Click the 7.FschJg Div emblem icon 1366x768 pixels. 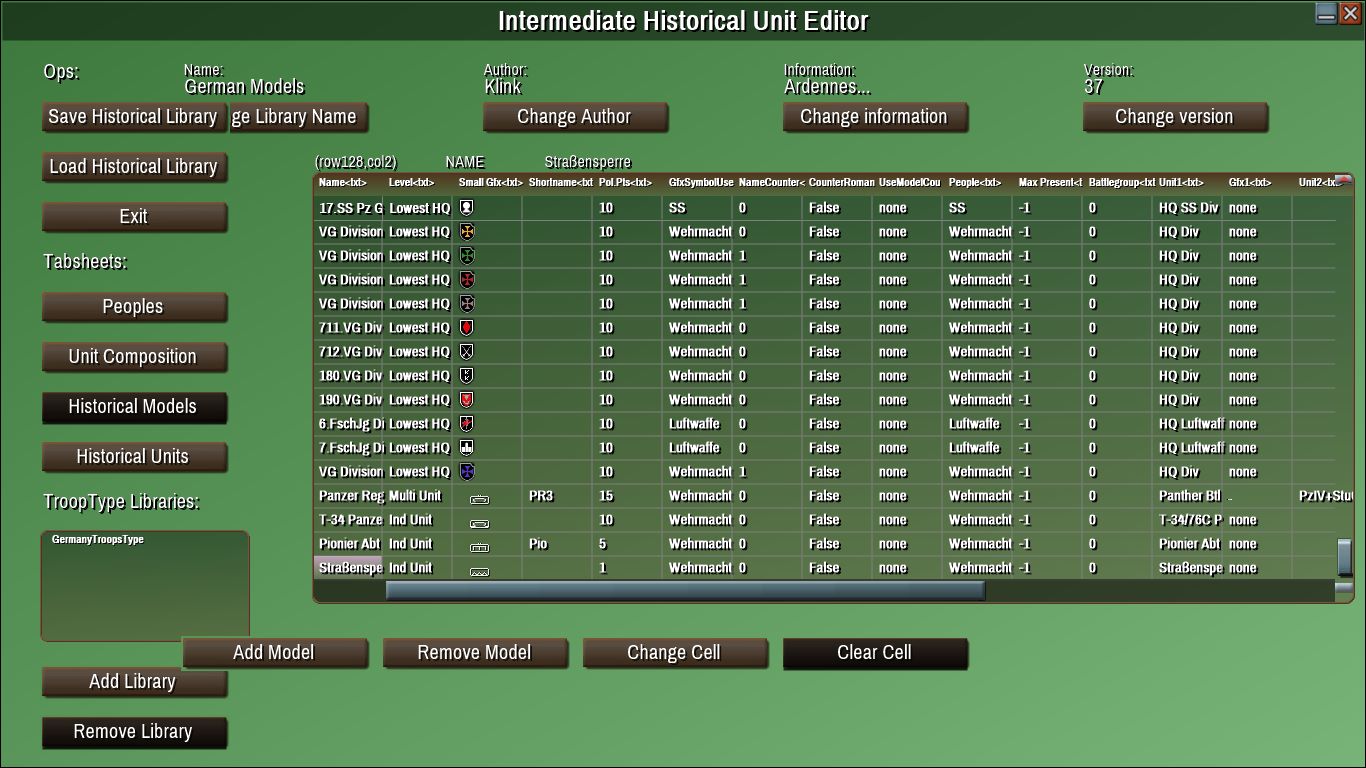tap(466, 448)
